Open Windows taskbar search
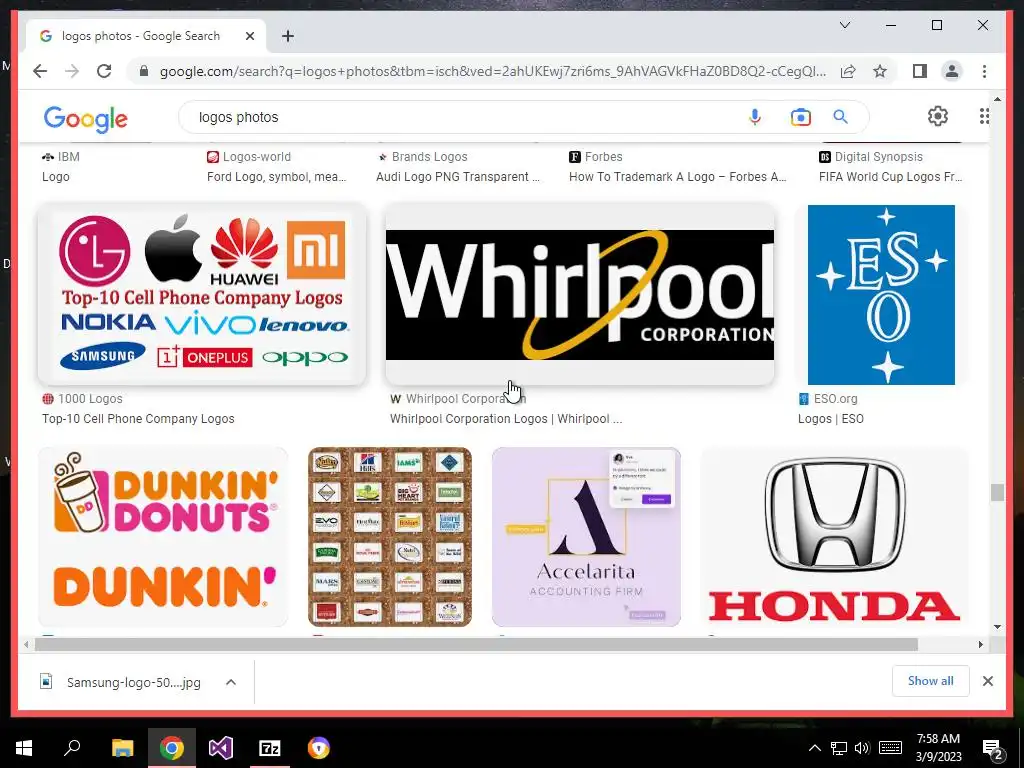 click(72, 748)
